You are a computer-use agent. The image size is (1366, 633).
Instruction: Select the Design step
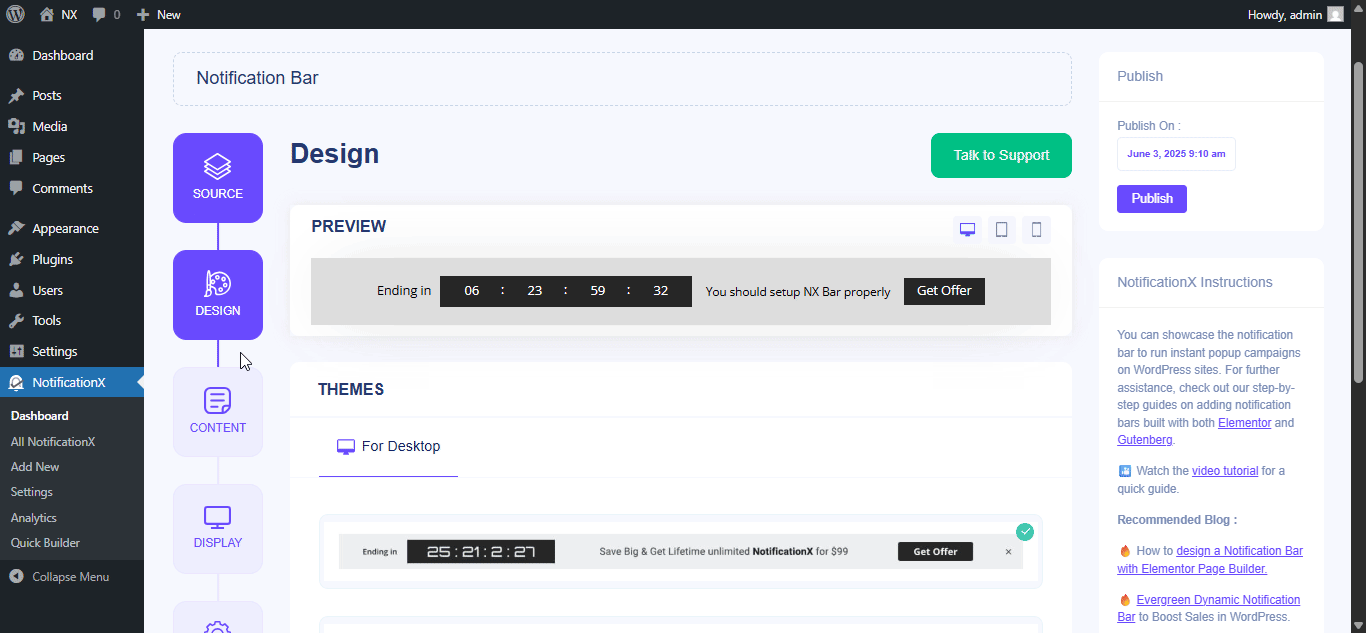point(218,295)
